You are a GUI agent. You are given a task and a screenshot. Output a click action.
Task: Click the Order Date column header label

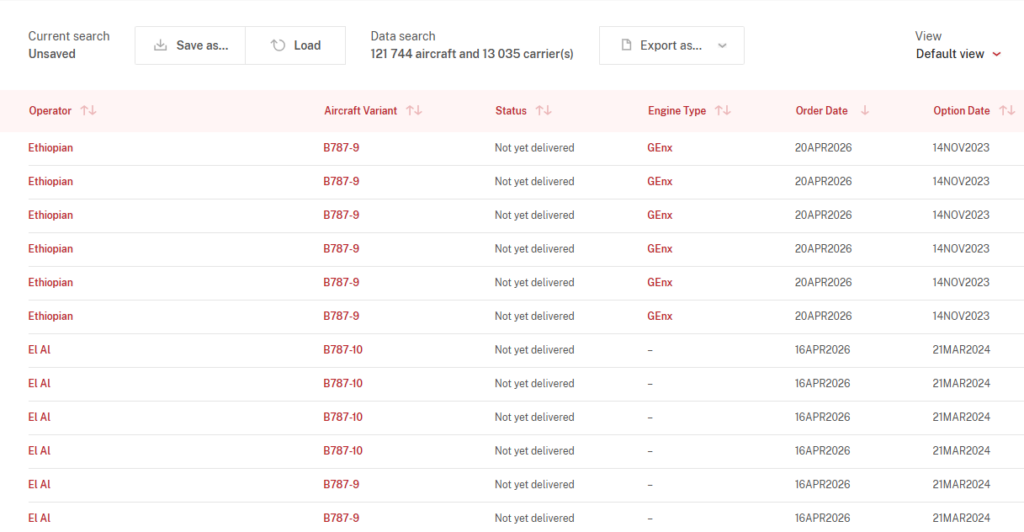point(822,110)
